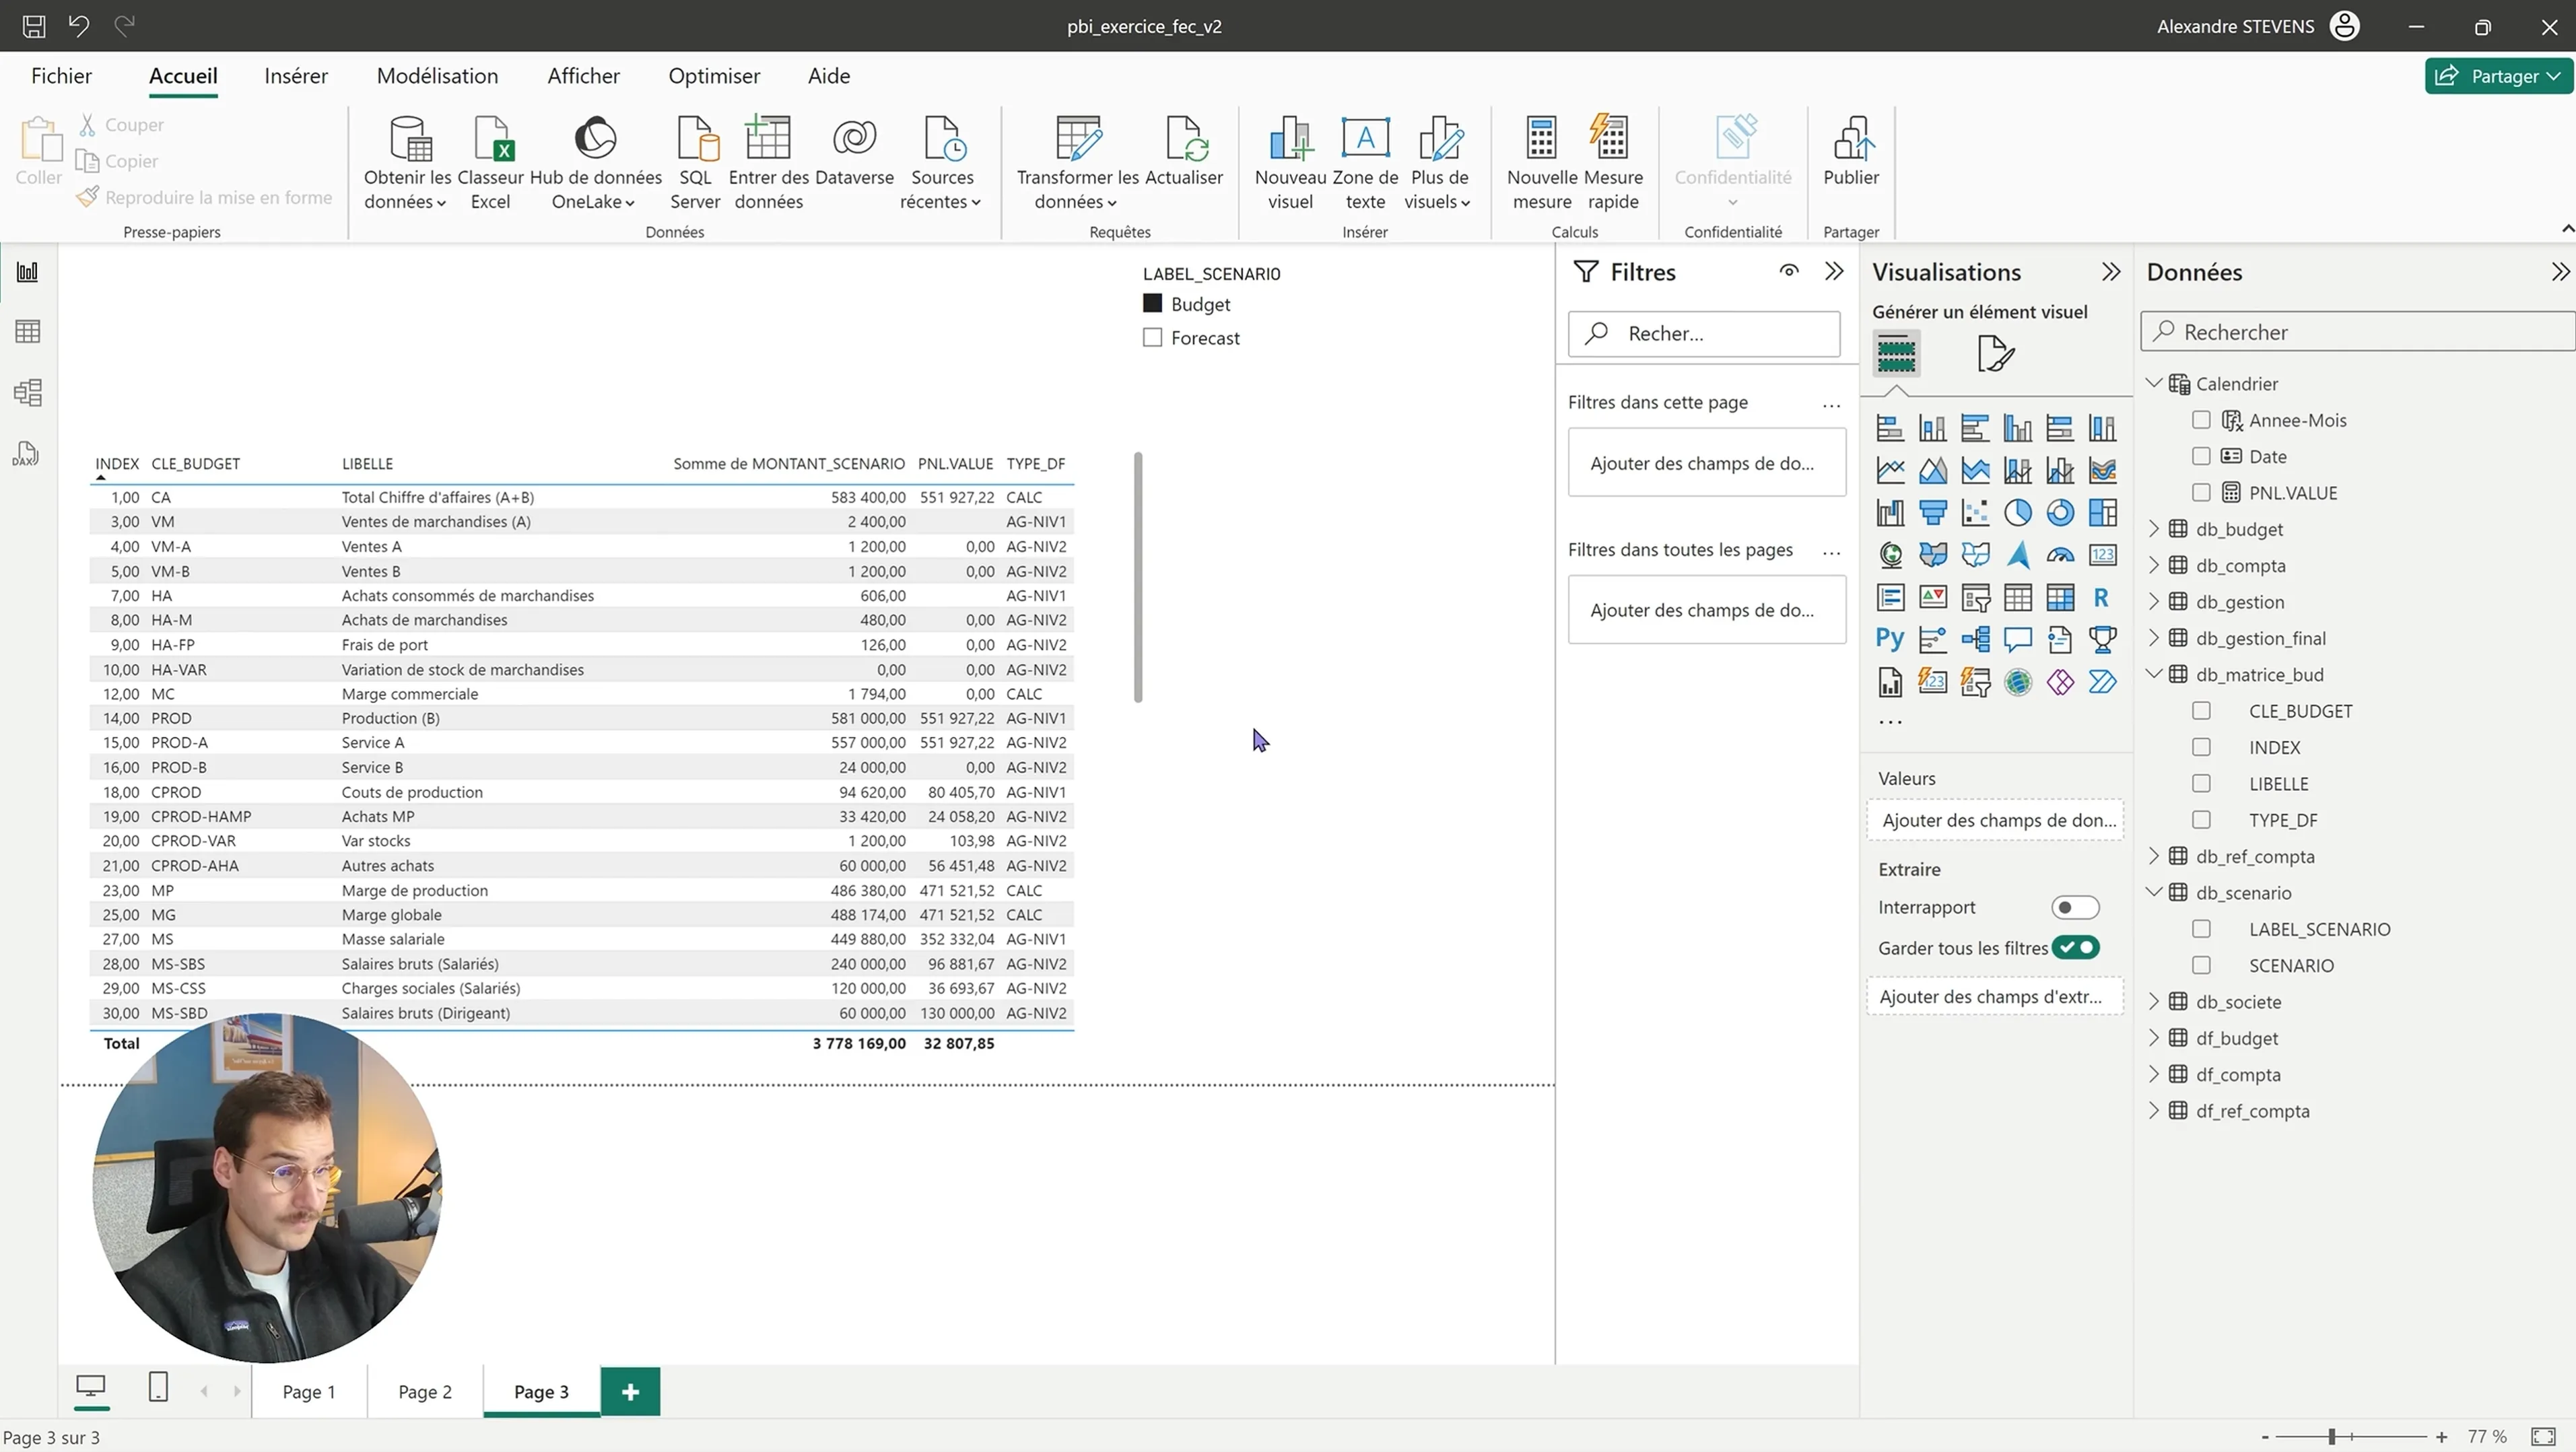
Task: Click the zoom slider handle
Action: (x=2331, y=1437)
